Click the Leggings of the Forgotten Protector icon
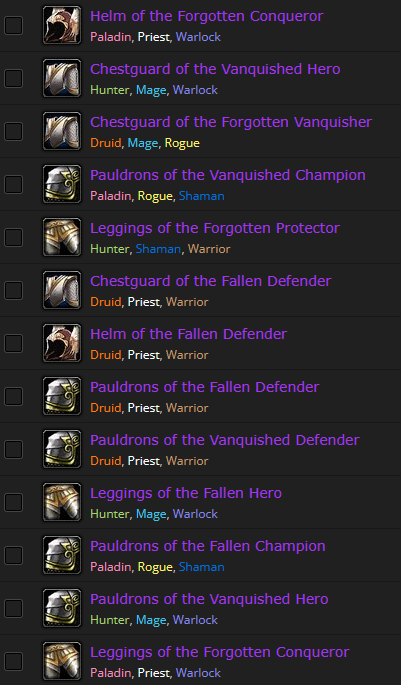The width and height of the screenshot is (401, 685). tap(62, 237)
